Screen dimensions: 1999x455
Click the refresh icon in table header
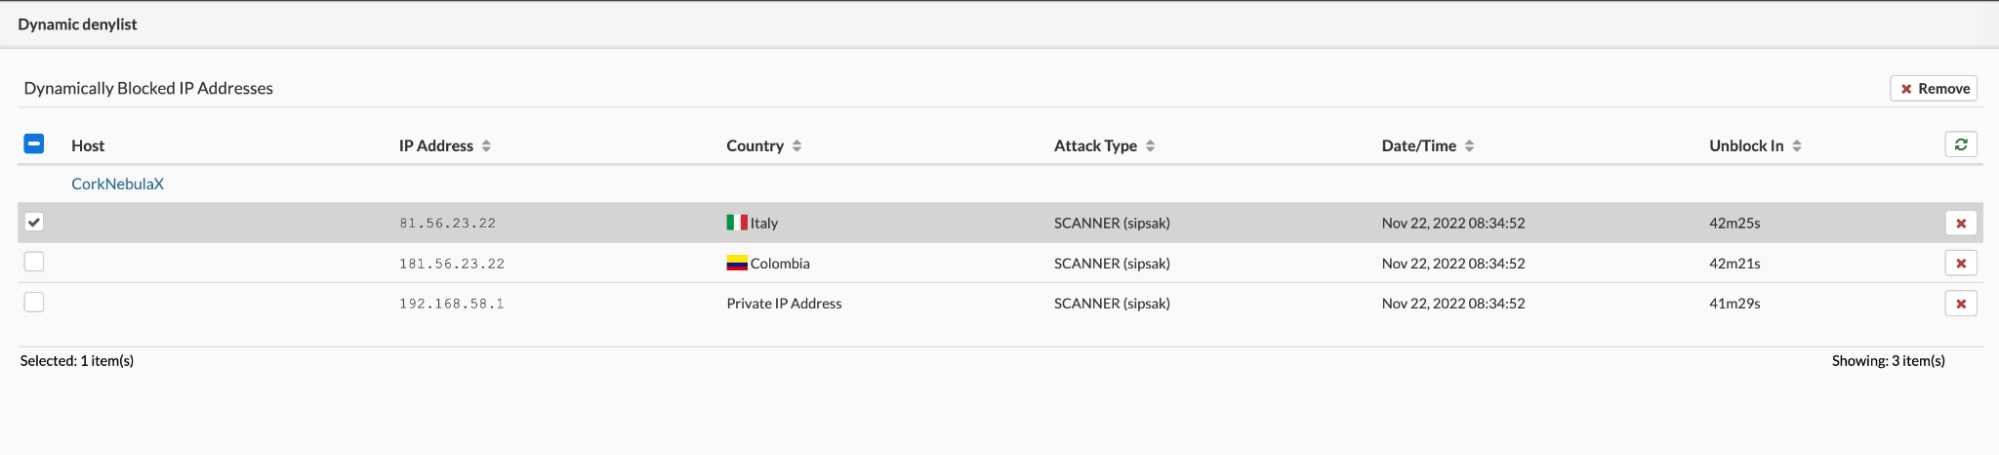pyautogui.click(x=1960, y=145)
